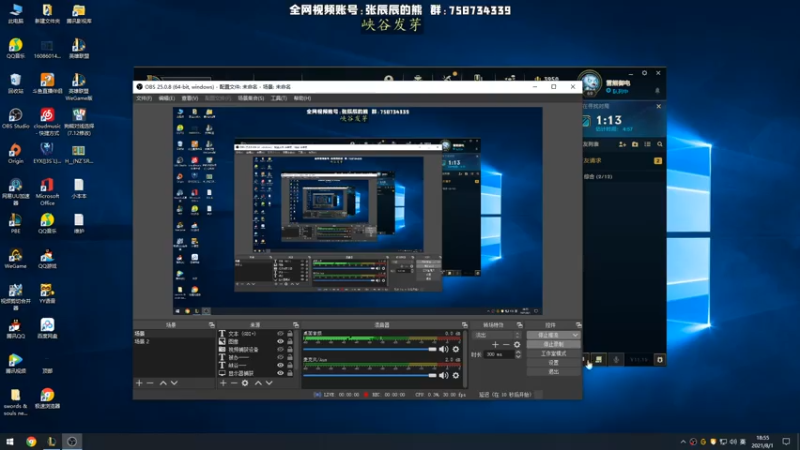This screenshot has width=800, height=450.
Task: Click search icon in League friends list
Action: click(x=660, y=144)
